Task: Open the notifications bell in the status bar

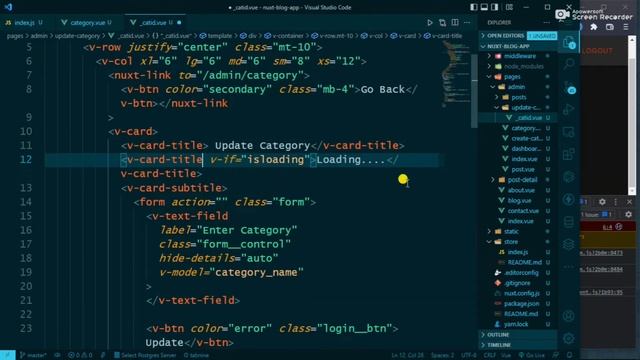Action: [x=569, y=355]
